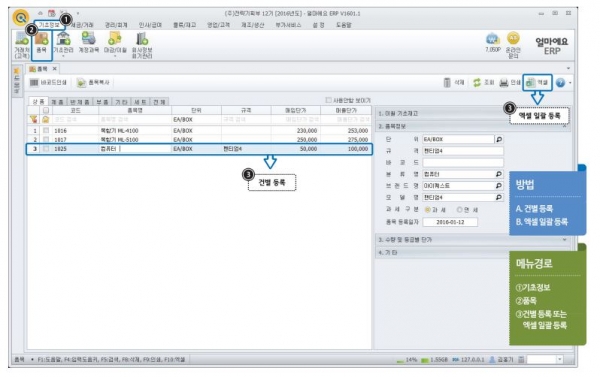Click the 바코드 input field
Viewport: 600px width, 377px height.
pyautogui.click(x=463, y=162)
